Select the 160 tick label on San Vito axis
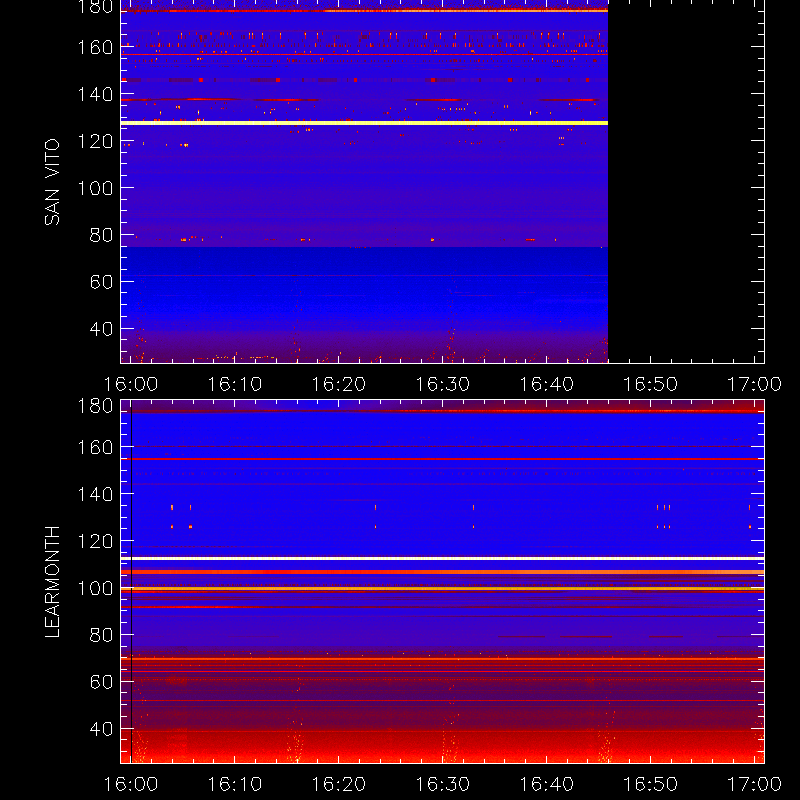 coord(95,47)
